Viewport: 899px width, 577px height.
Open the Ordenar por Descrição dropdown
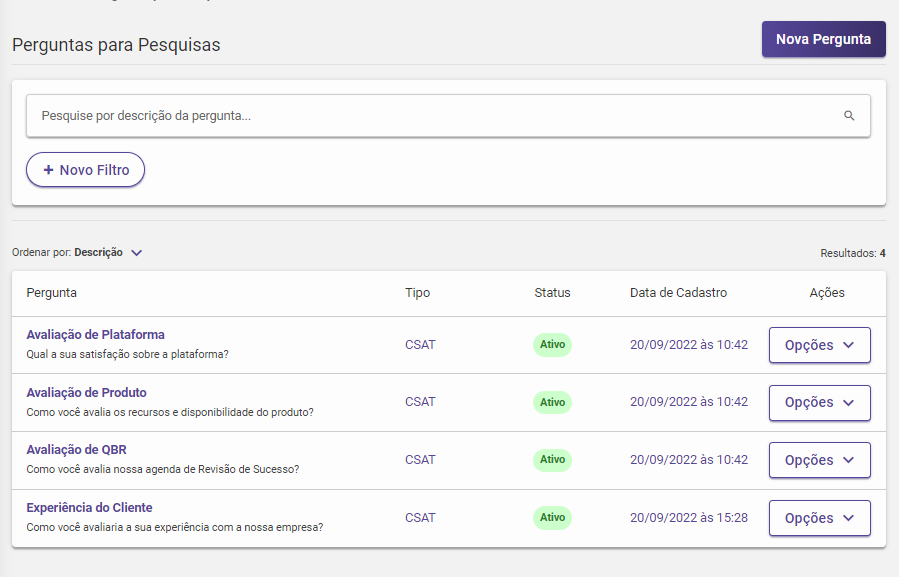tap(136, 253)
